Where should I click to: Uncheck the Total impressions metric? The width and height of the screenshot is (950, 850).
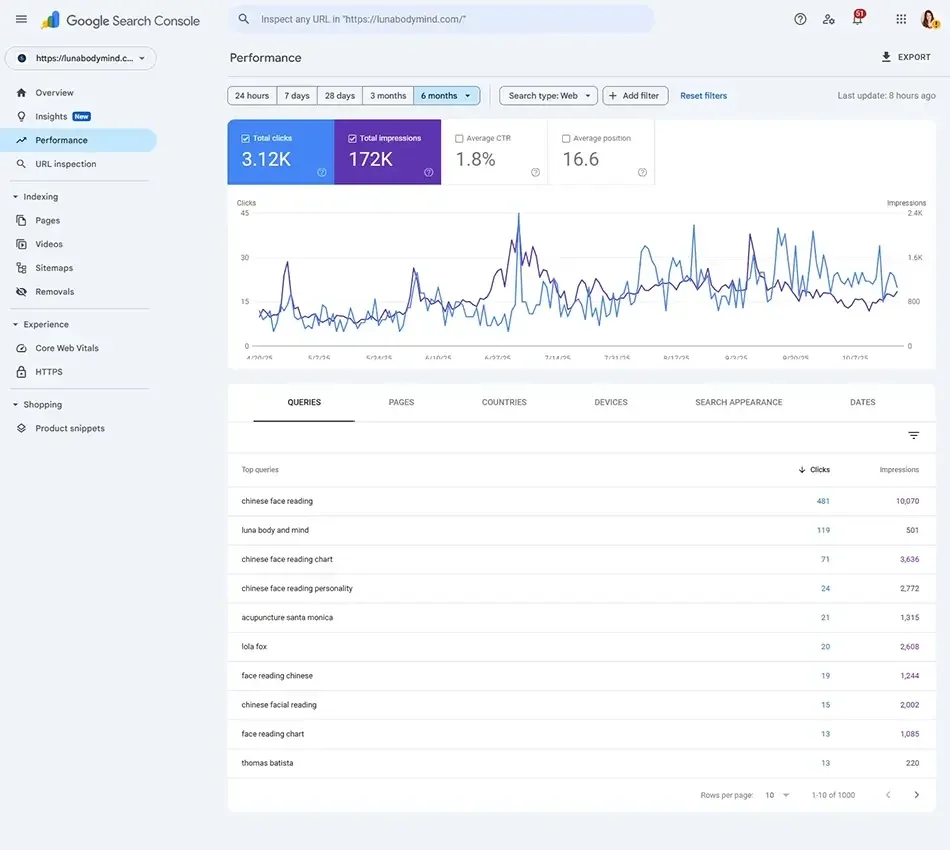point(351,138)
